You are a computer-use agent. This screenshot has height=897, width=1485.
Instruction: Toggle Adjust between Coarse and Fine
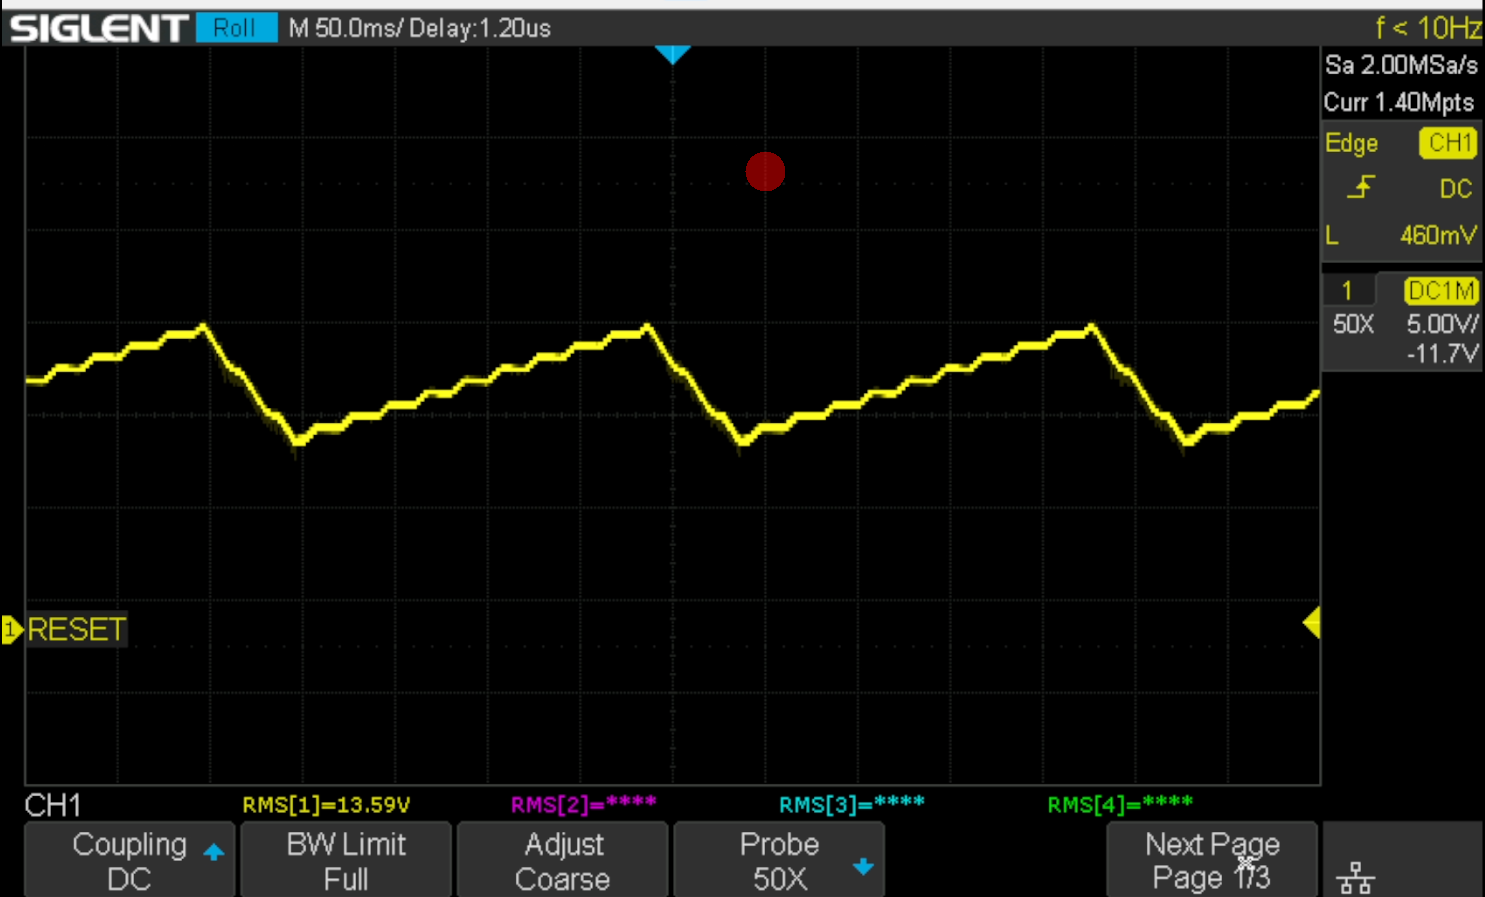pyautogui.click(x=563, y=861)
